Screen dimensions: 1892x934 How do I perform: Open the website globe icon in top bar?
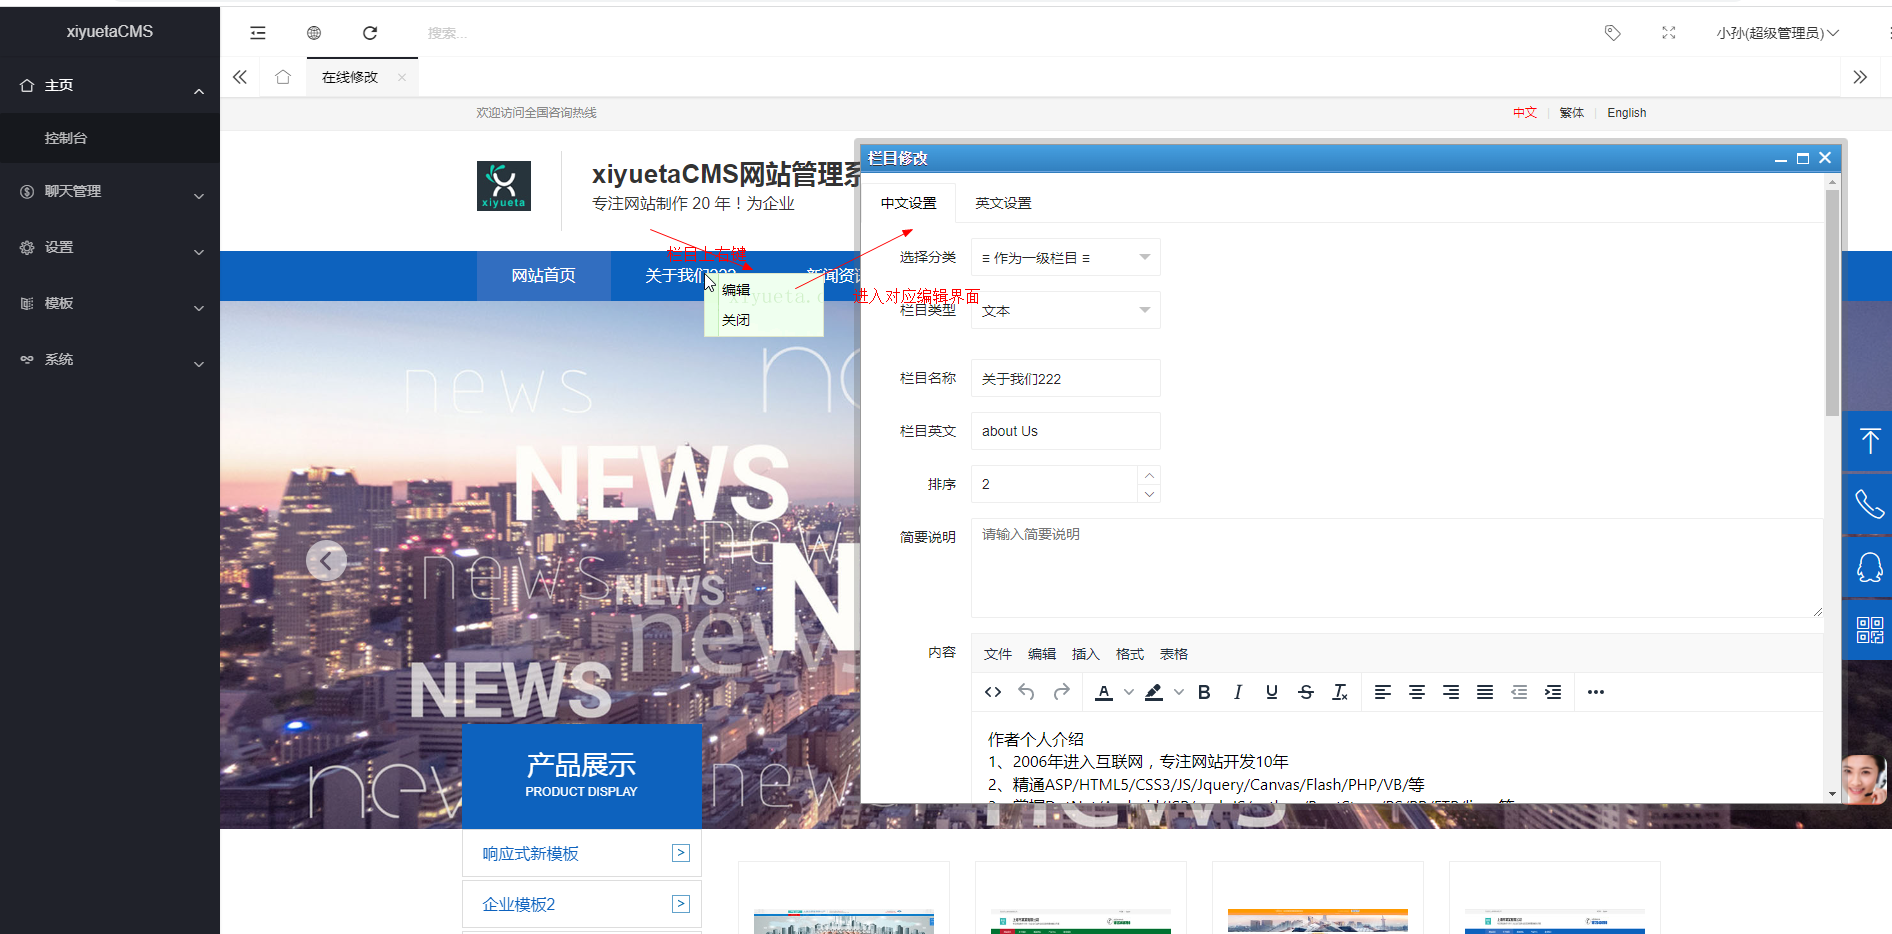click(x=314, y=33)
